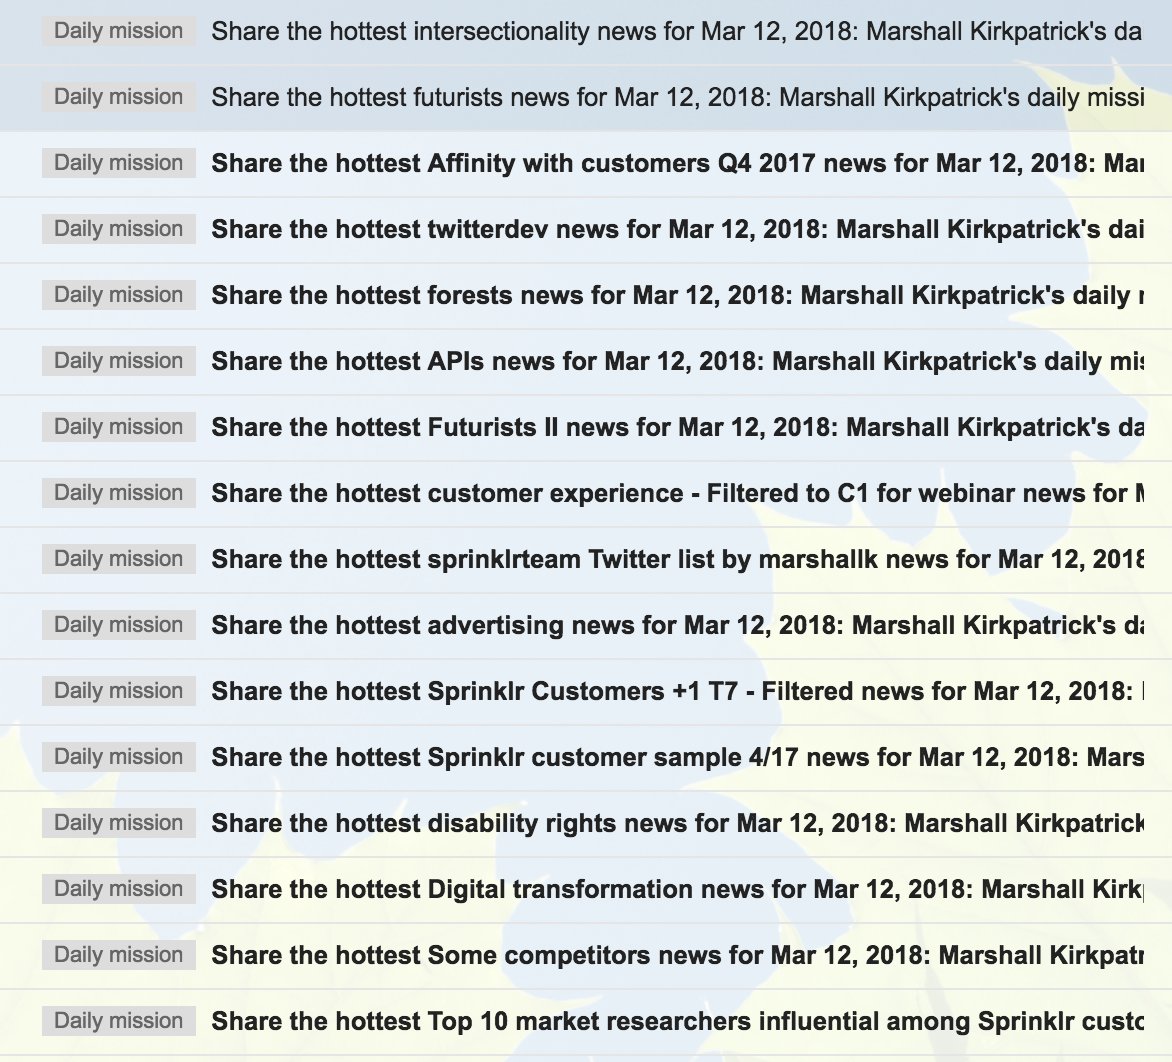This screenshot has height=1062, width=1172.
Task: Click Daily mission label on twitterdev row
Action: [119, 229]
